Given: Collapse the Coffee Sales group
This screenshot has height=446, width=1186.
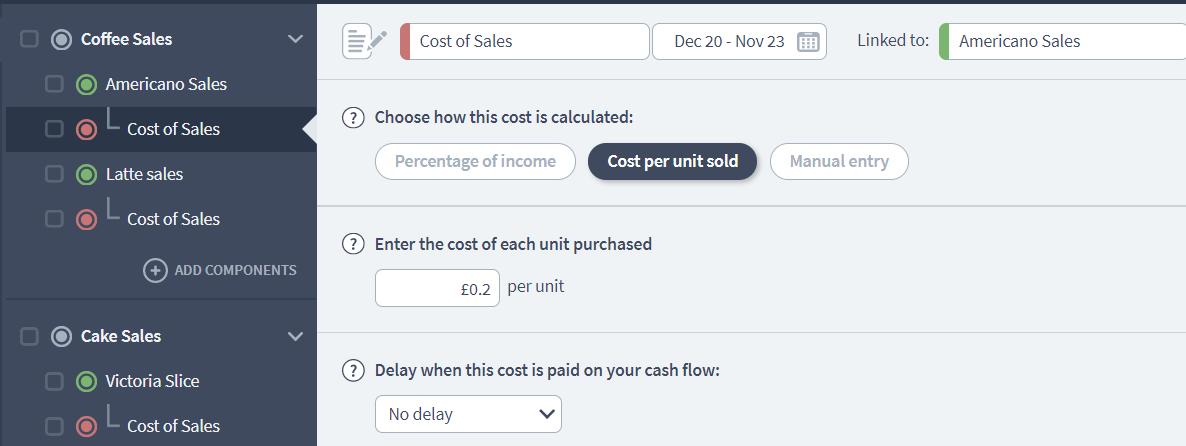Looking at the screenshot, I should [295, 39].
